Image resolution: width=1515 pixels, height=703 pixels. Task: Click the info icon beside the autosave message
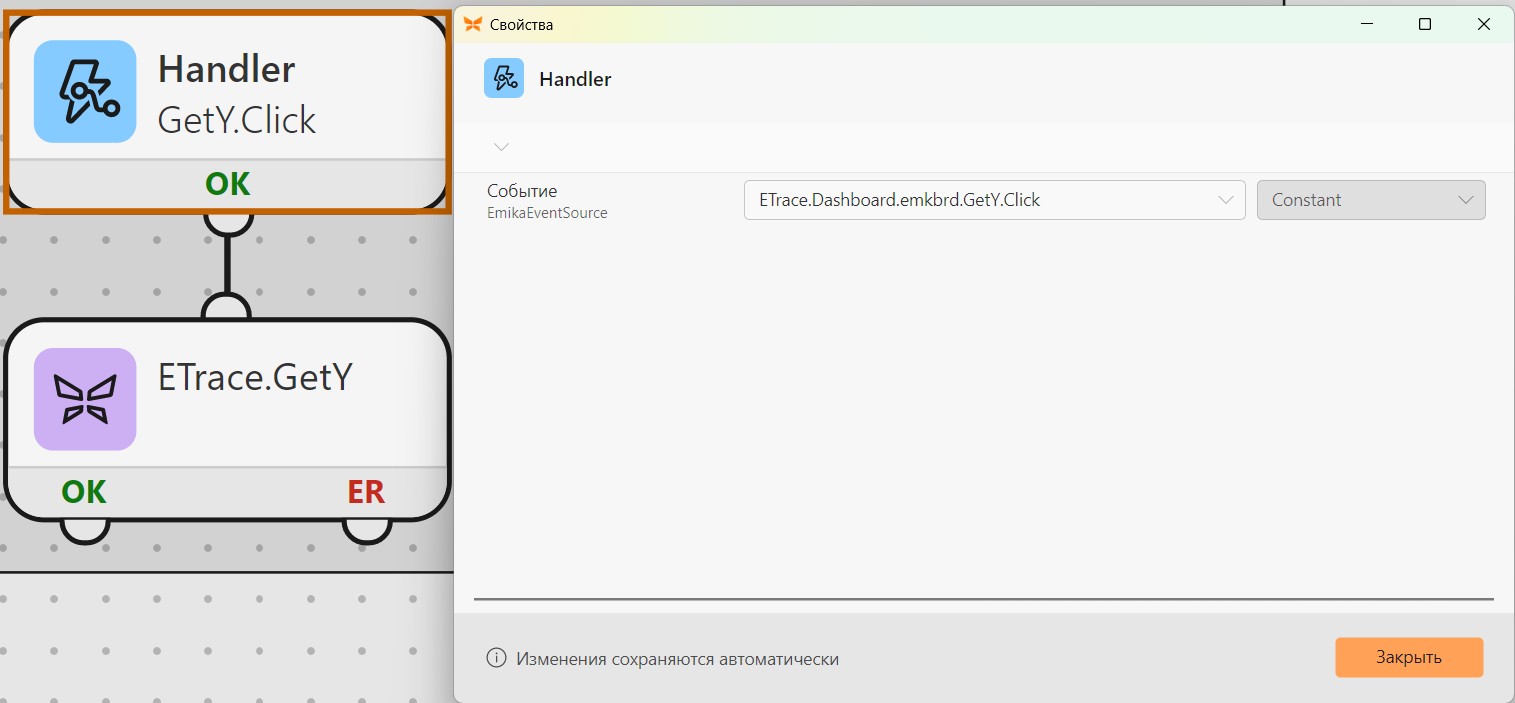pos(496,658)
